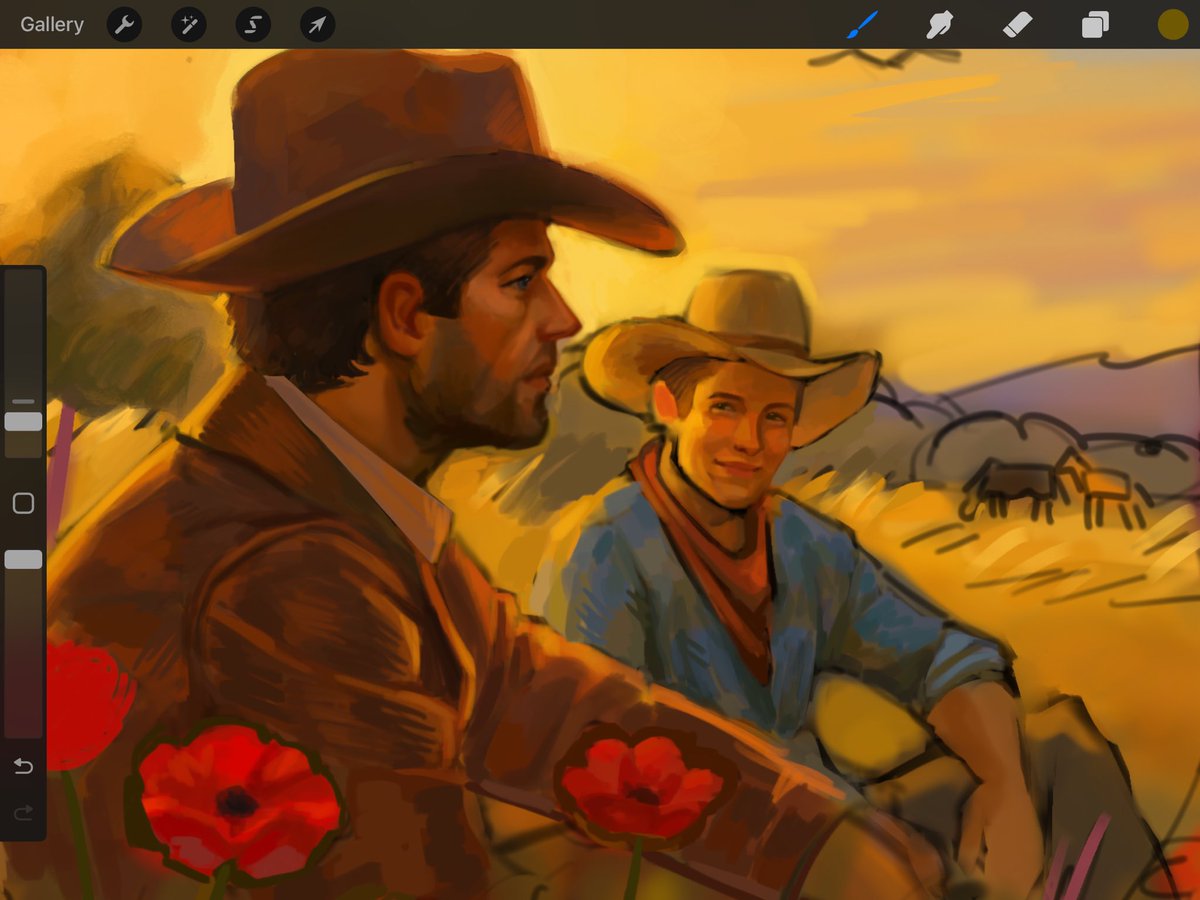1200x900 pixels.
Task: Select the Eraser tool
Action: [1017, 25]
